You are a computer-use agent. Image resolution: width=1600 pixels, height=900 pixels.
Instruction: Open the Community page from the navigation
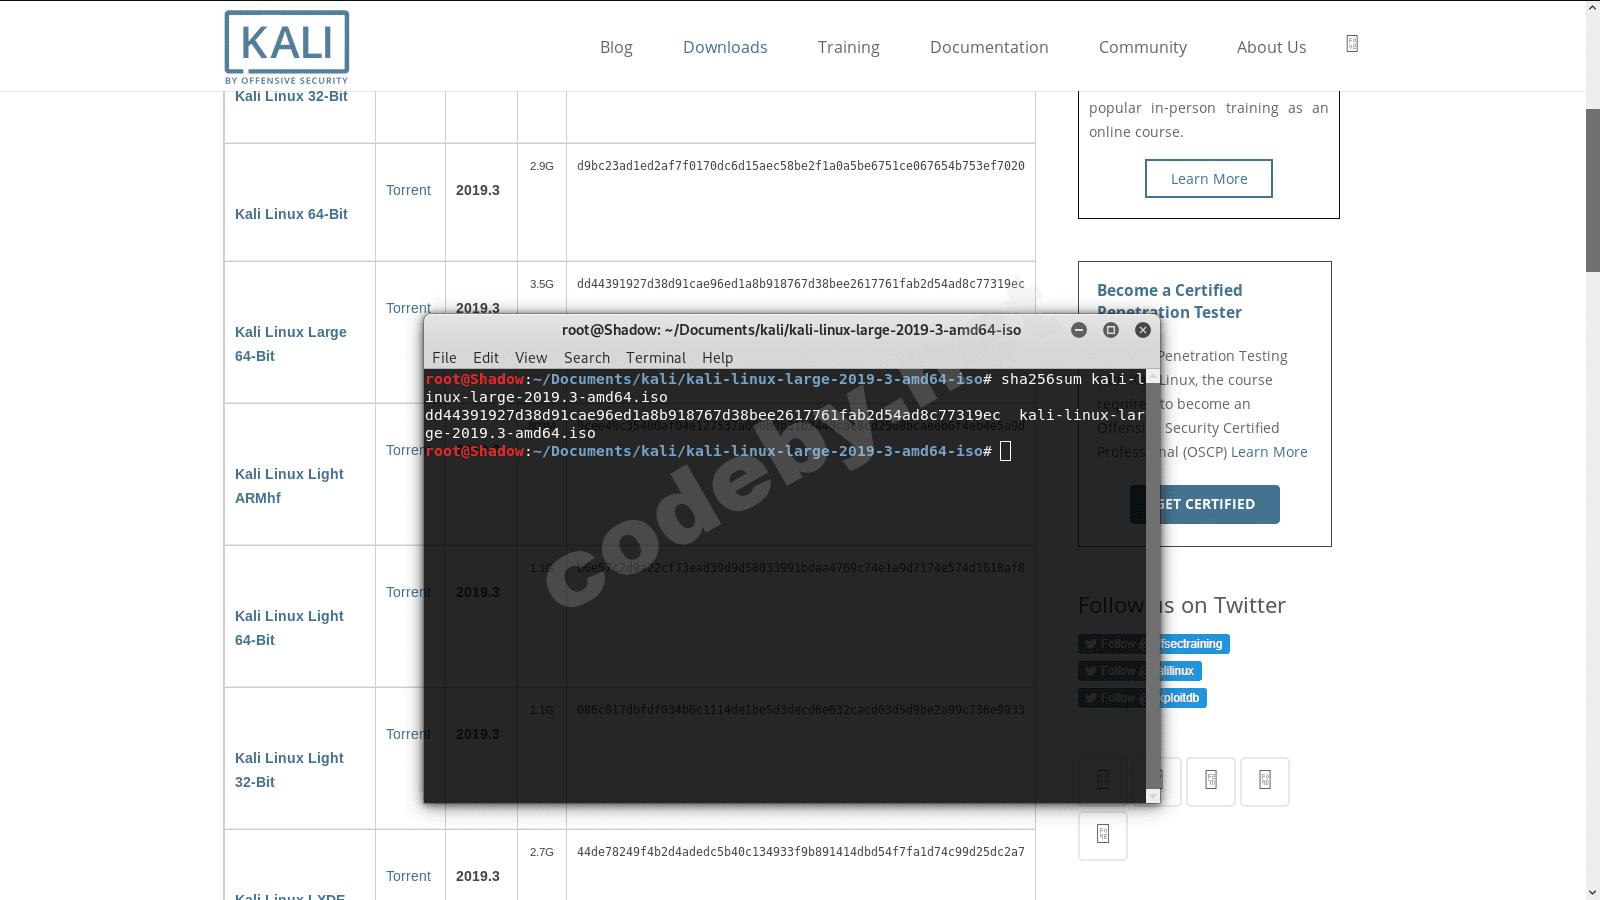point(1142,47)
